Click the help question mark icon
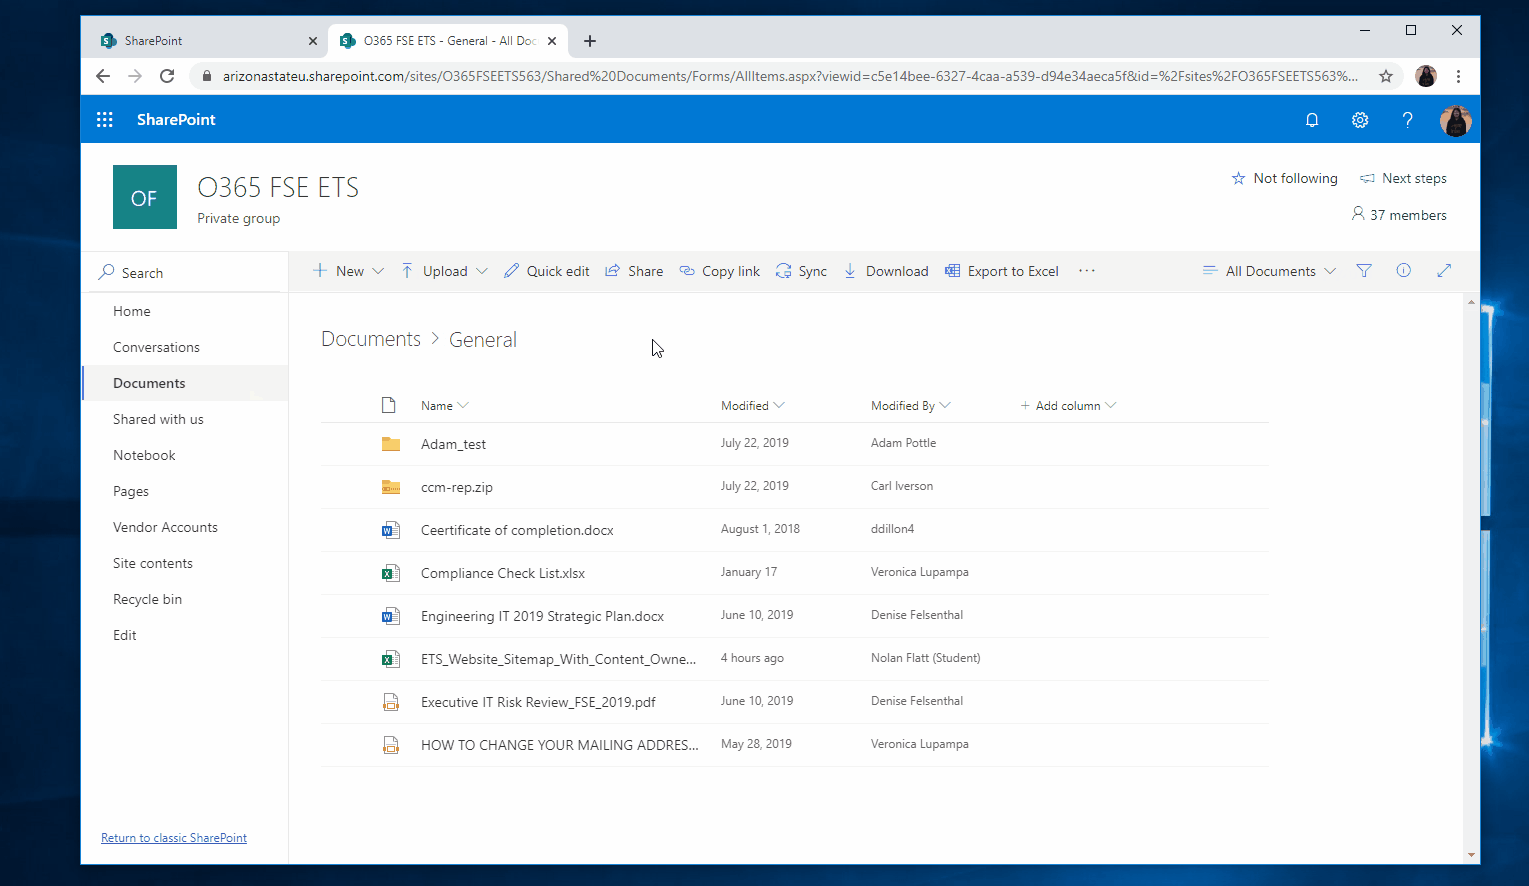1529x886 pixels. [x=1407, y=120]
